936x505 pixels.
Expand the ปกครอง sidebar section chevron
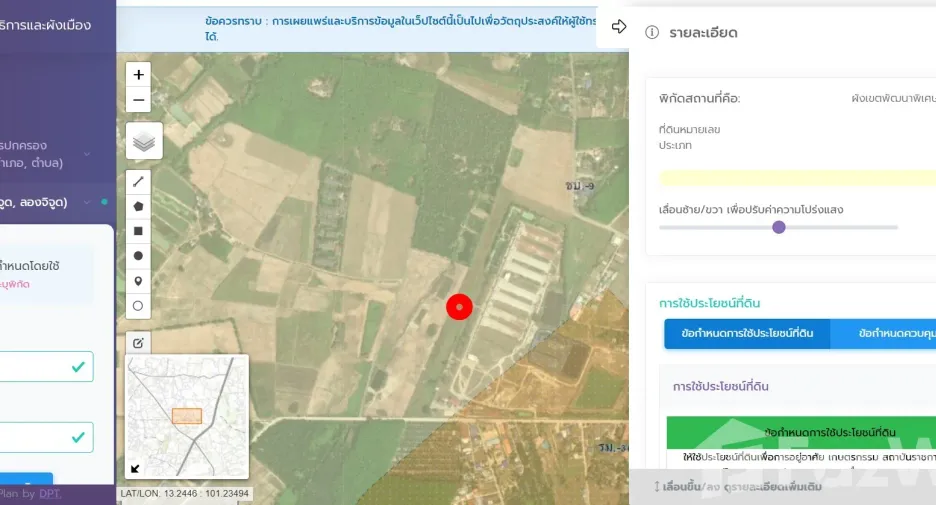coord(87,154)
